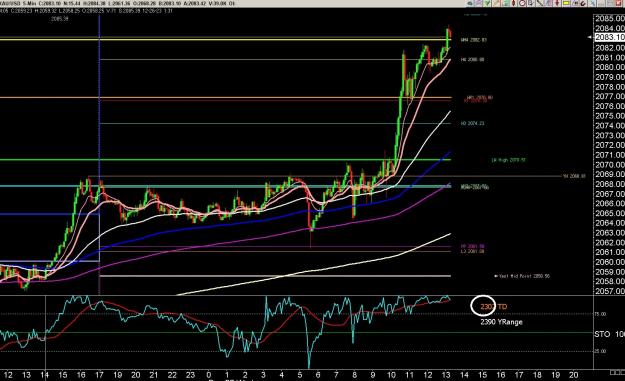
Task: Click the green LW High level label
Action: (508, 160)
